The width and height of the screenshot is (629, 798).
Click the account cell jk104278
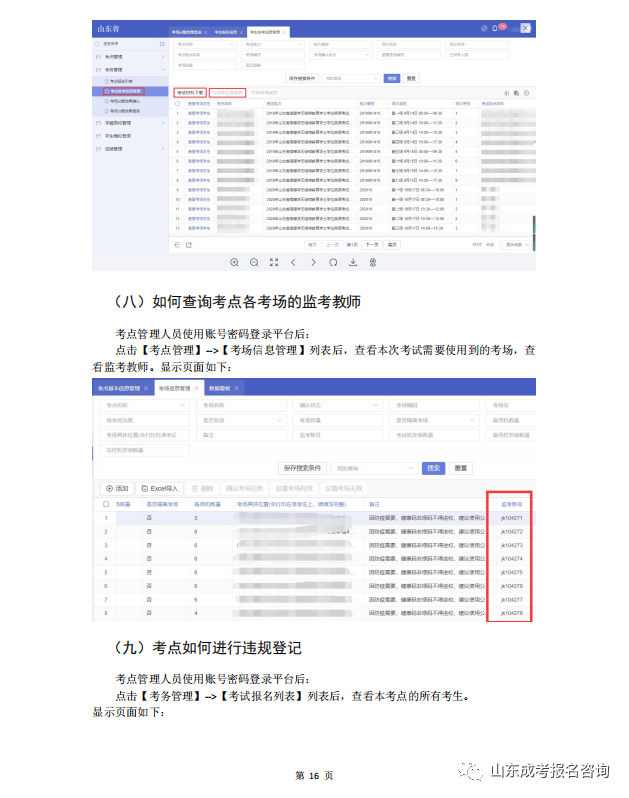[511, 613]
